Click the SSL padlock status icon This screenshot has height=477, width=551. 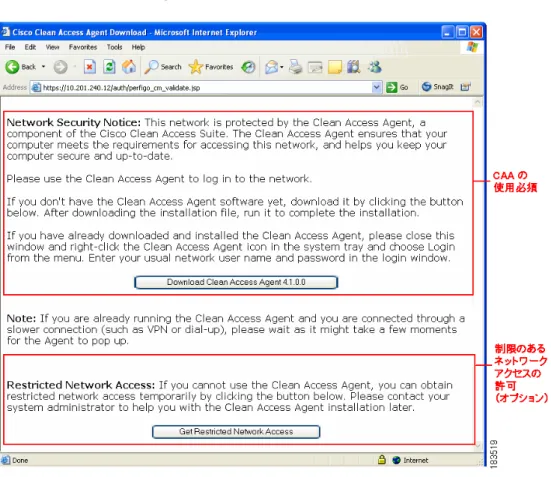click(382, 459)
